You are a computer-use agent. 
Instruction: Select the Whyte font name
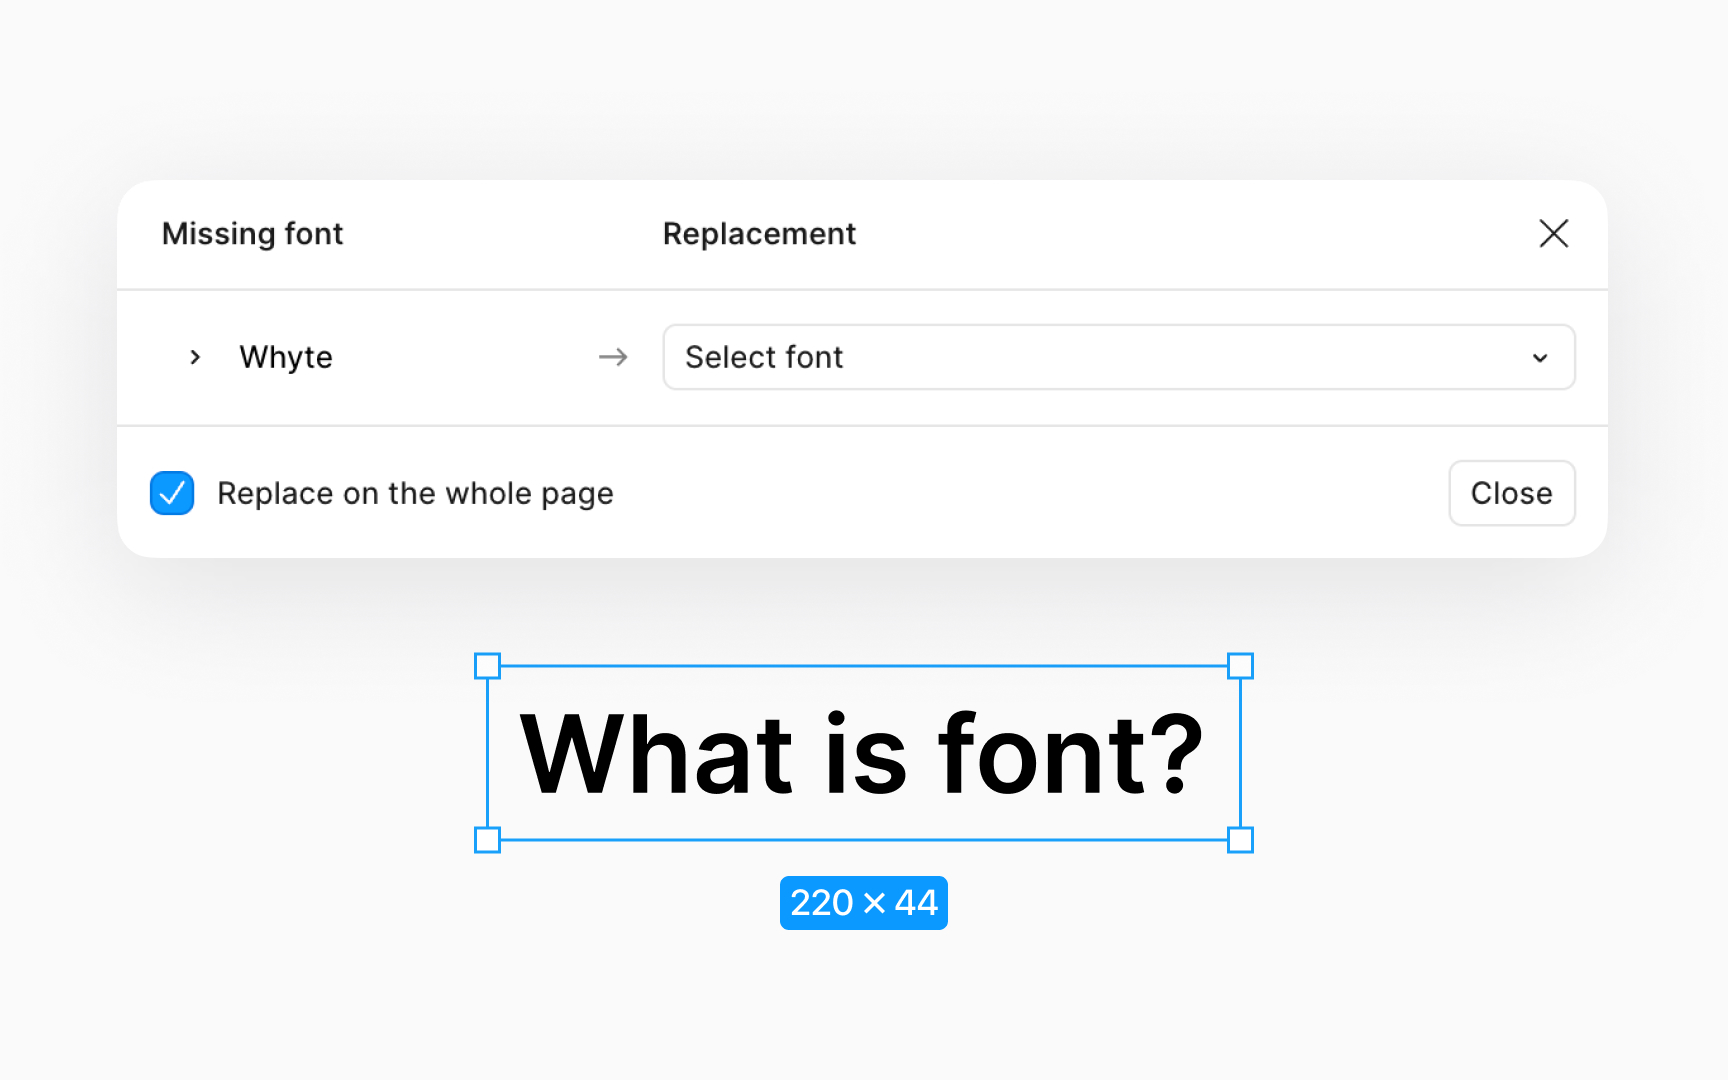pyautogui.click(x=286, y=357)
